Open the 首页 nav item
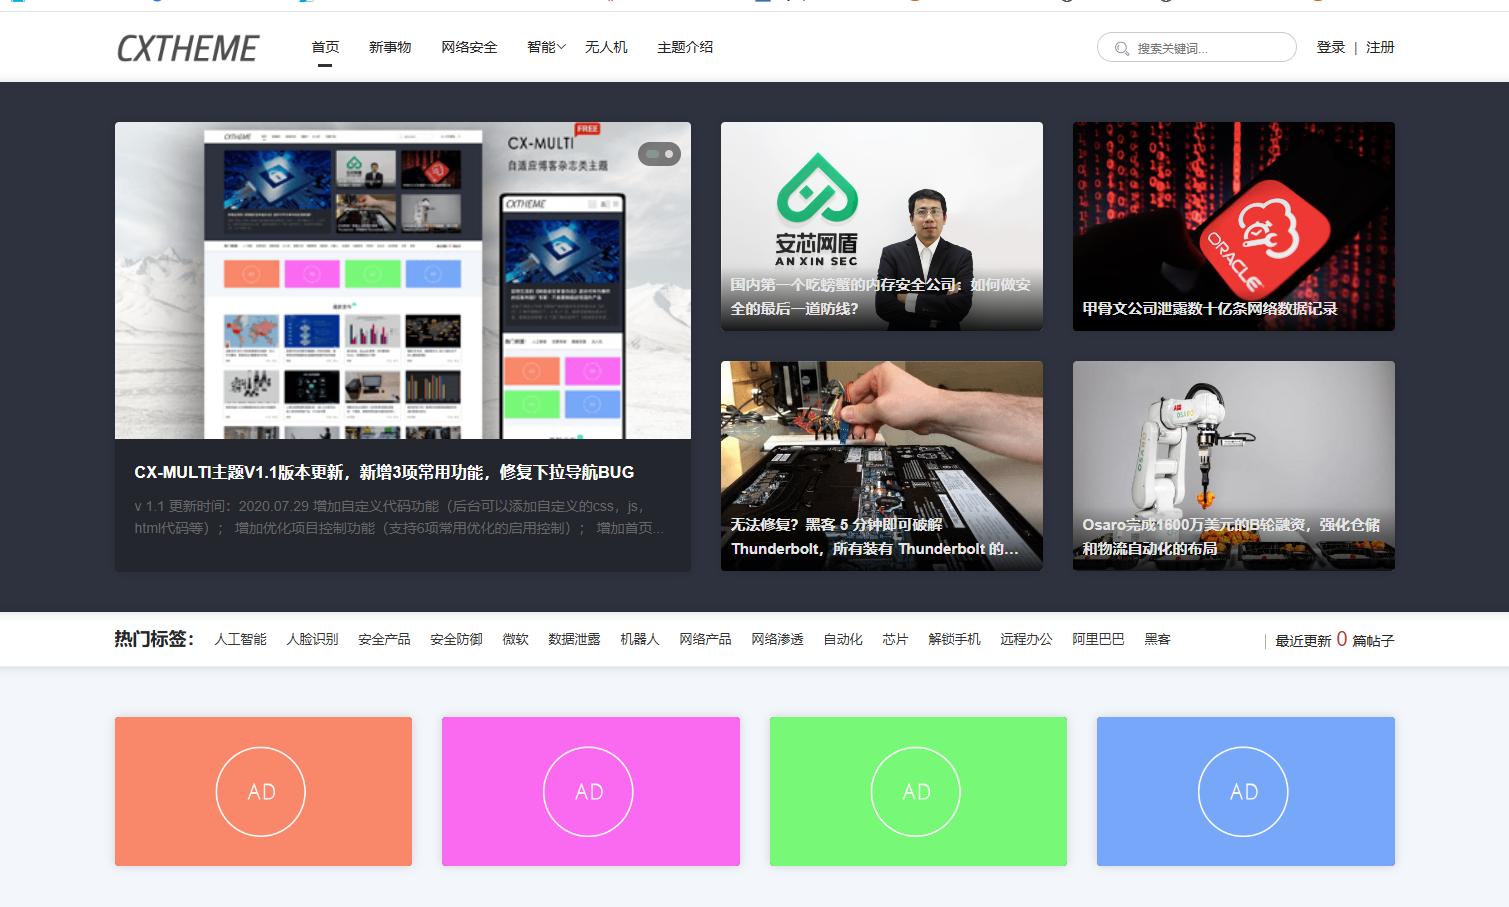 325,47
